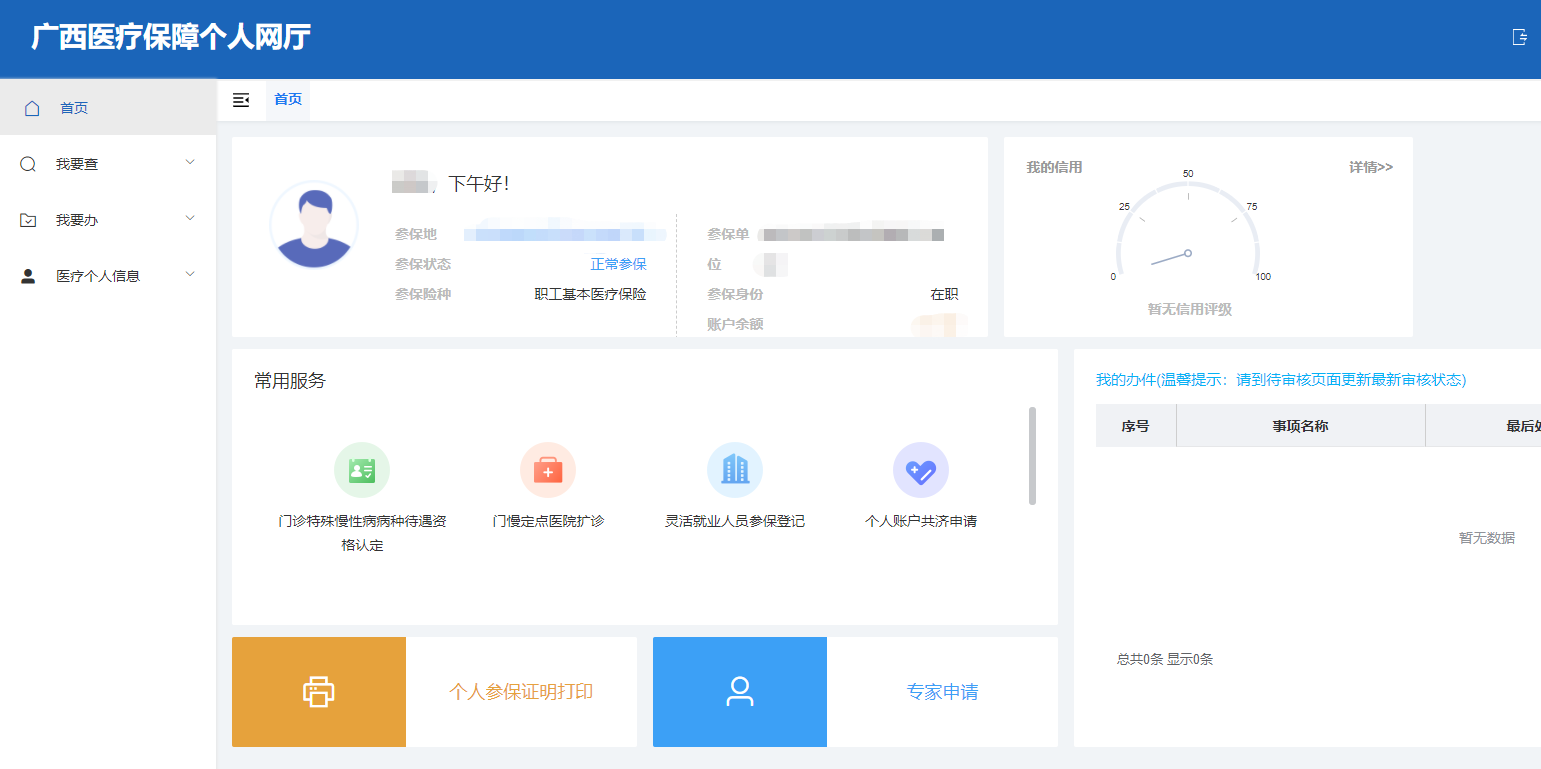Select the 门慢定点医院扩诊 service icon
The width and height of the screenshot is (1541, 769).
point(548,469)
